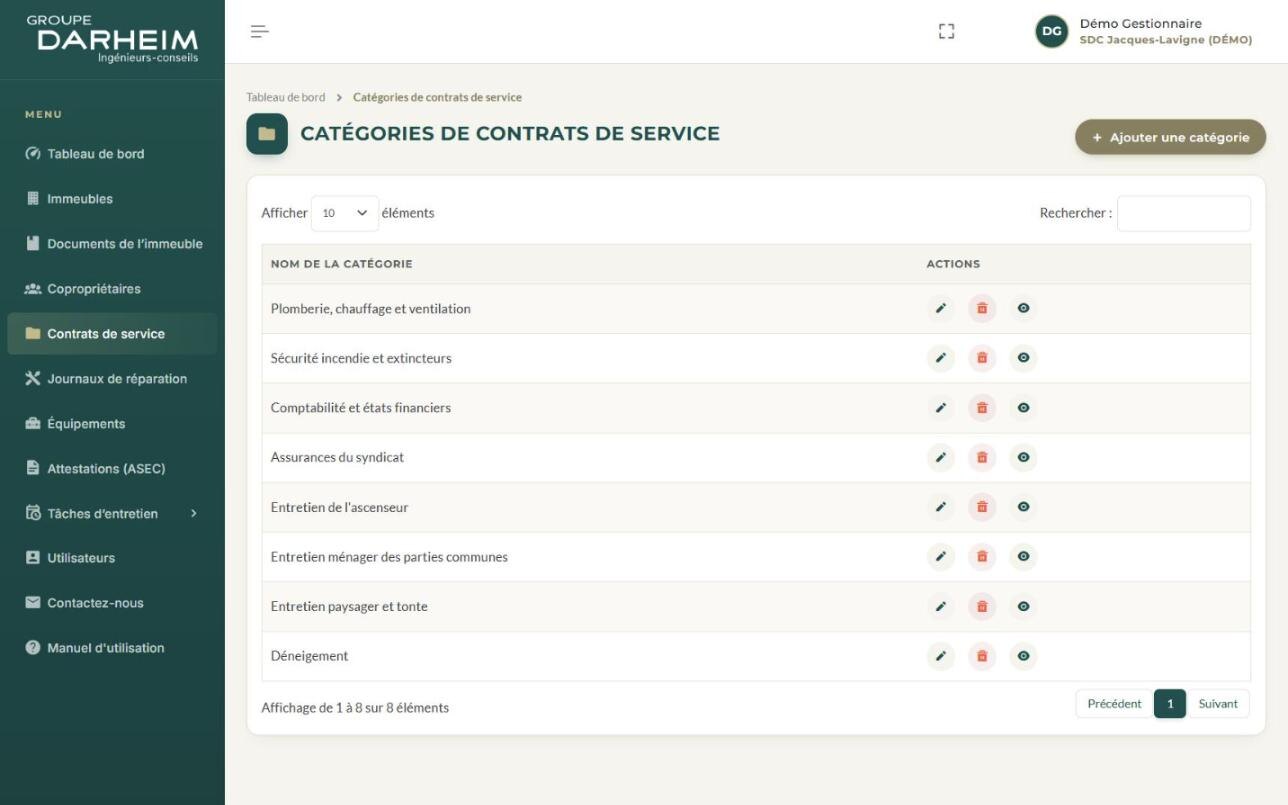
Task: Open Manuel d'utilisation in the sidebar
Action: coord(112,648)
